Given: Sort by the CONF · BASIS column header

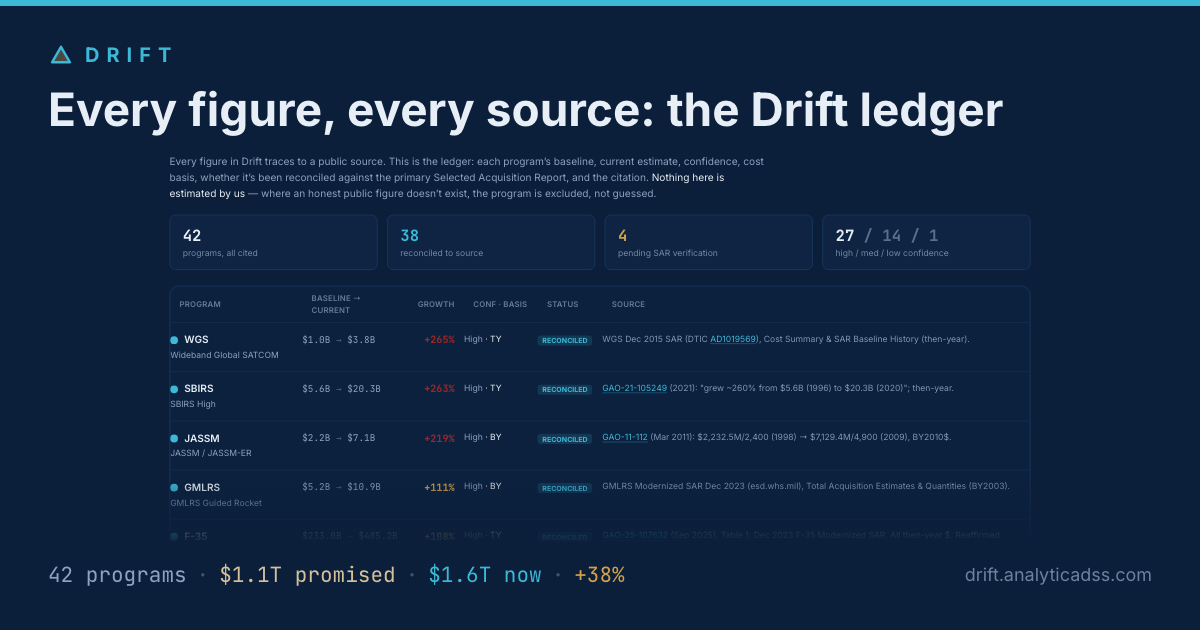Looking at the screenshot, I should (x=500, y=304).
